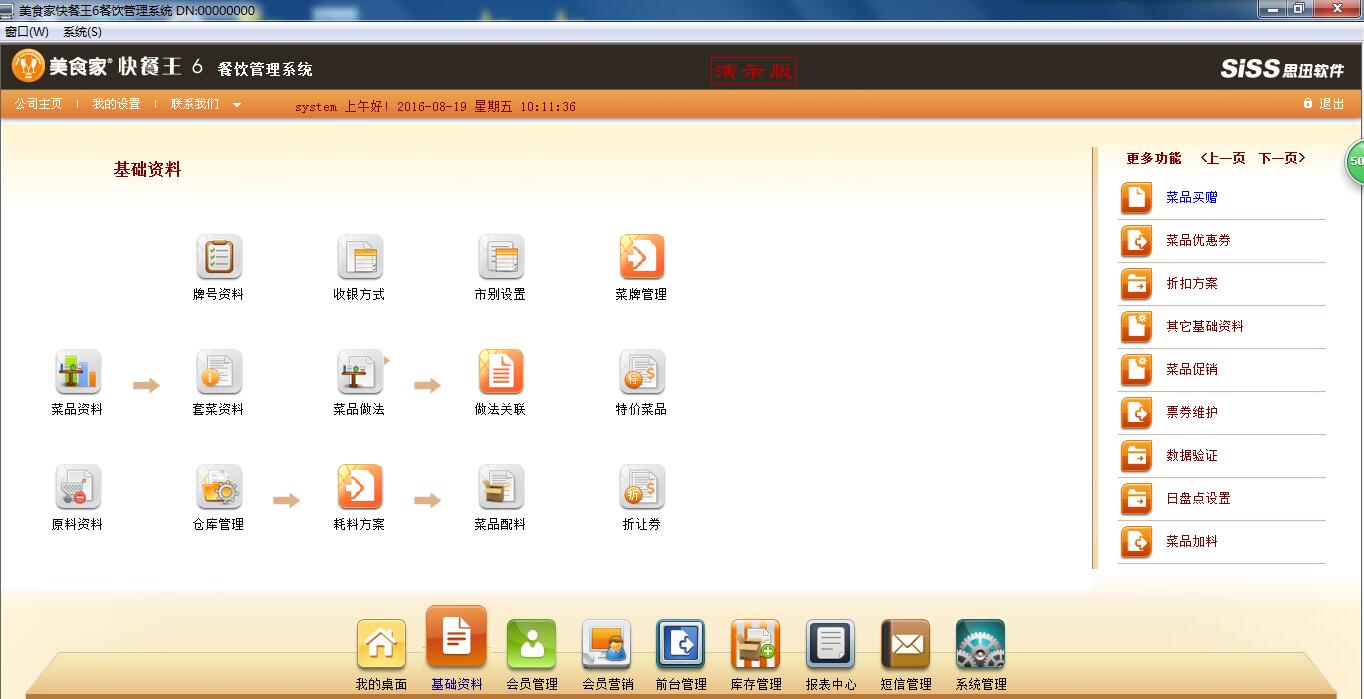Open 我的设置
The height and width of the screenshot is (699, 1364).
tap(117, 104)
